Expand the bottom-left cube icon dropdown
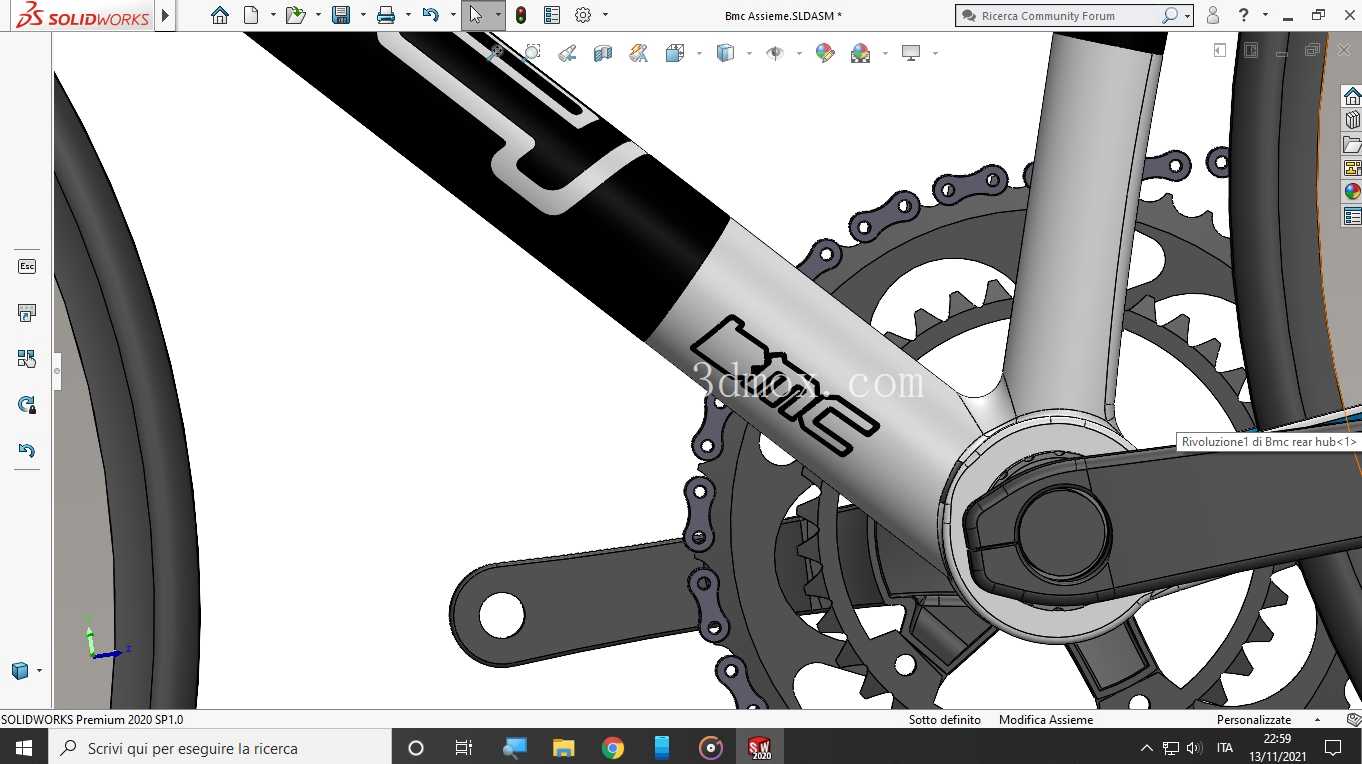The image size is (1362, 764). click(x=39, y=670)
